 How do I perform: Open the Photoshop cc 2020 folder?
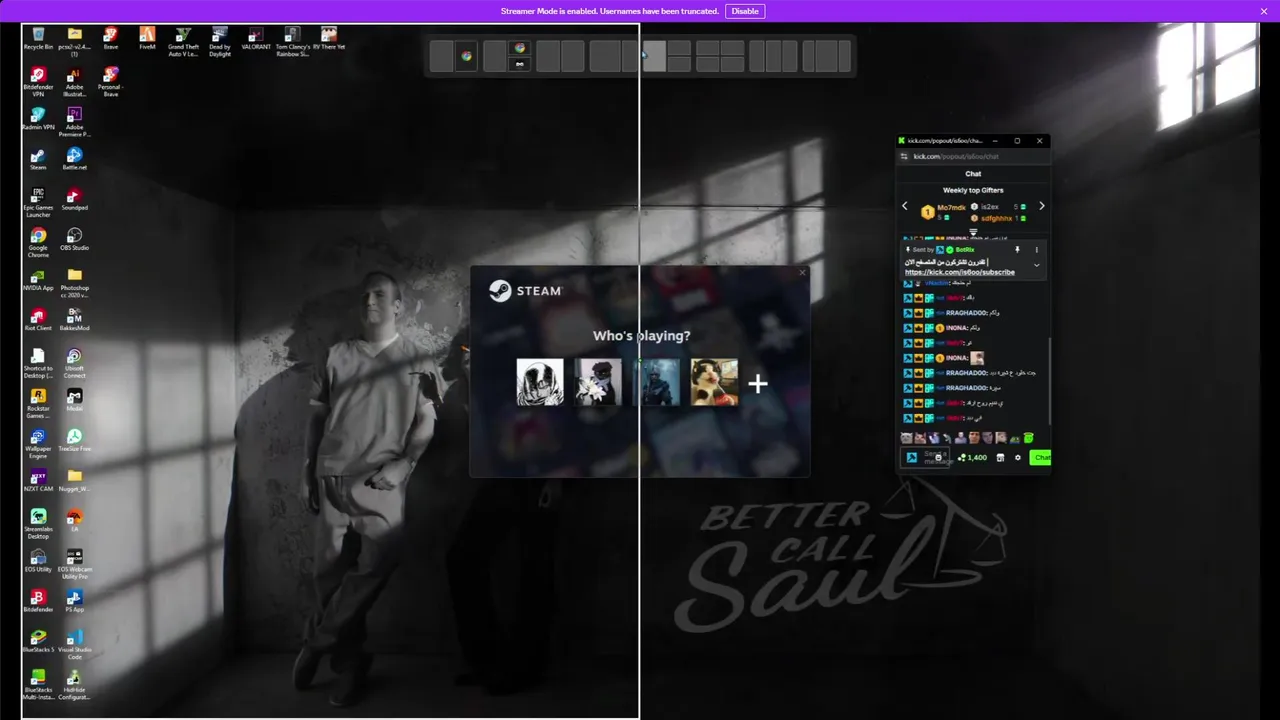74,283
